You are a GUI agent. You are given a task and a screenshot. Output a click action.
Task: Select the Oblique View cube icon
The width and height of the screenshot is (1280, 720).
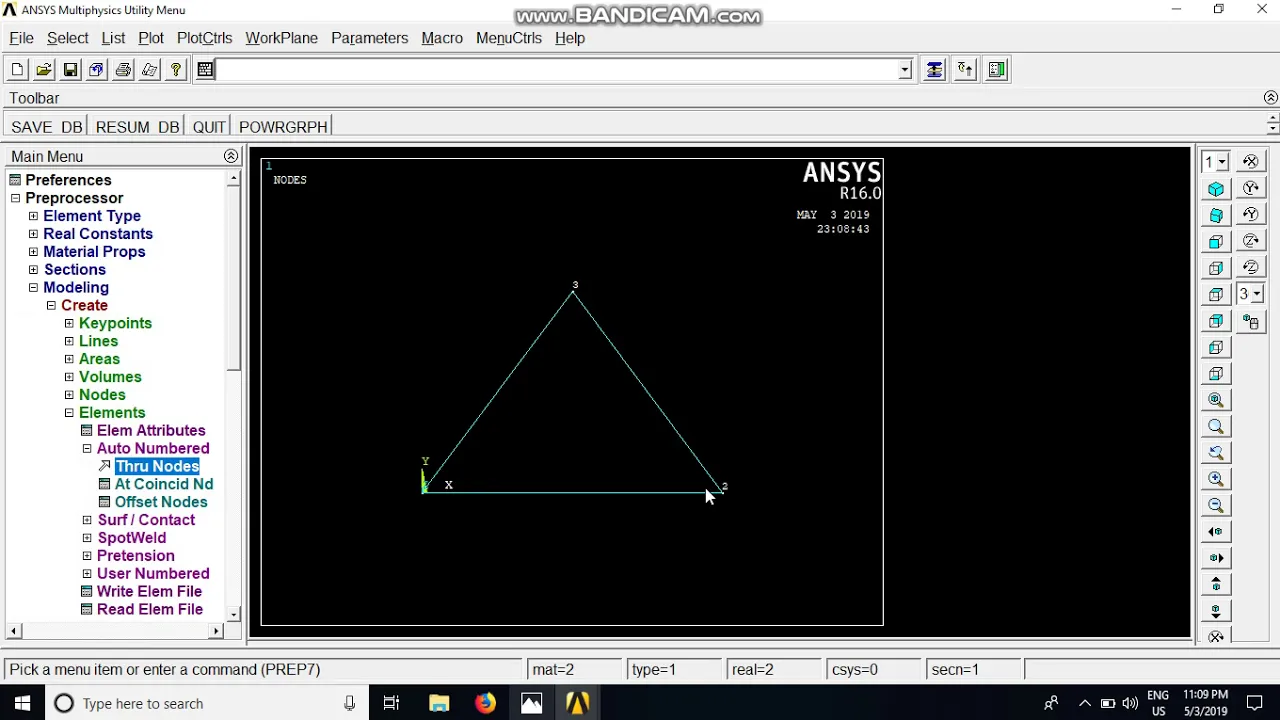(1216, 215)
